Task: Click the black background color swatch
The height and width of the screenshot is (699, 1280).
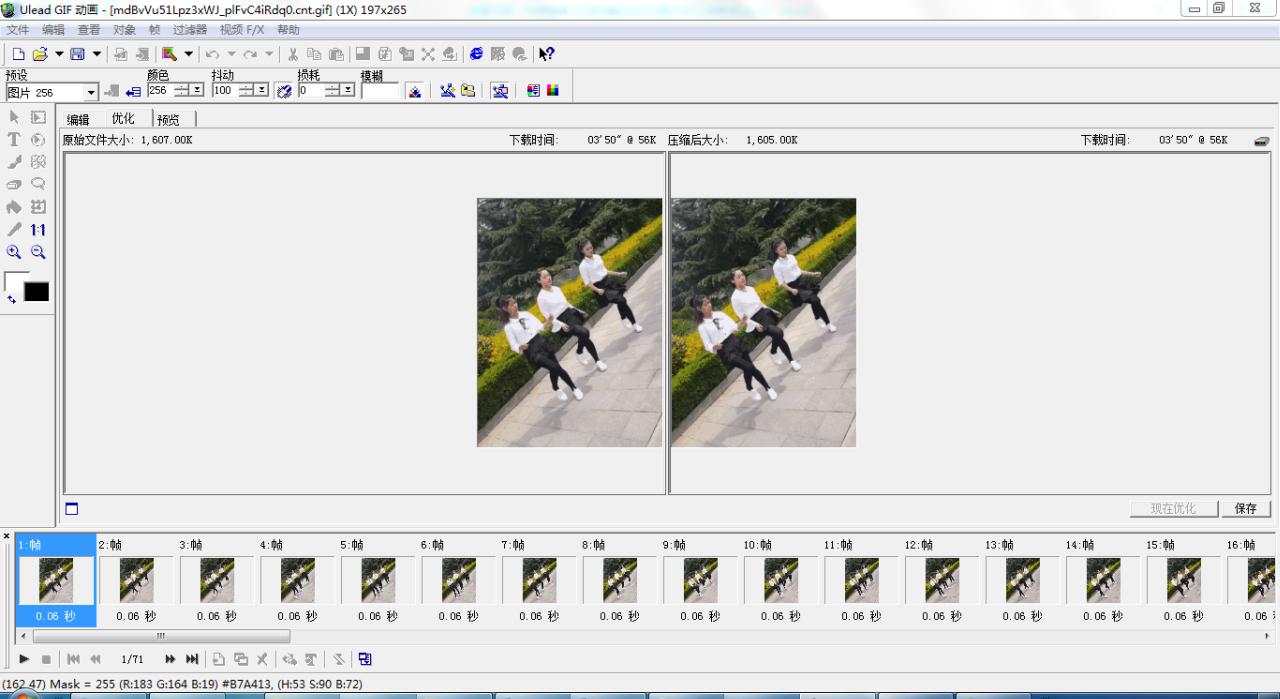Action: point(34,291)
